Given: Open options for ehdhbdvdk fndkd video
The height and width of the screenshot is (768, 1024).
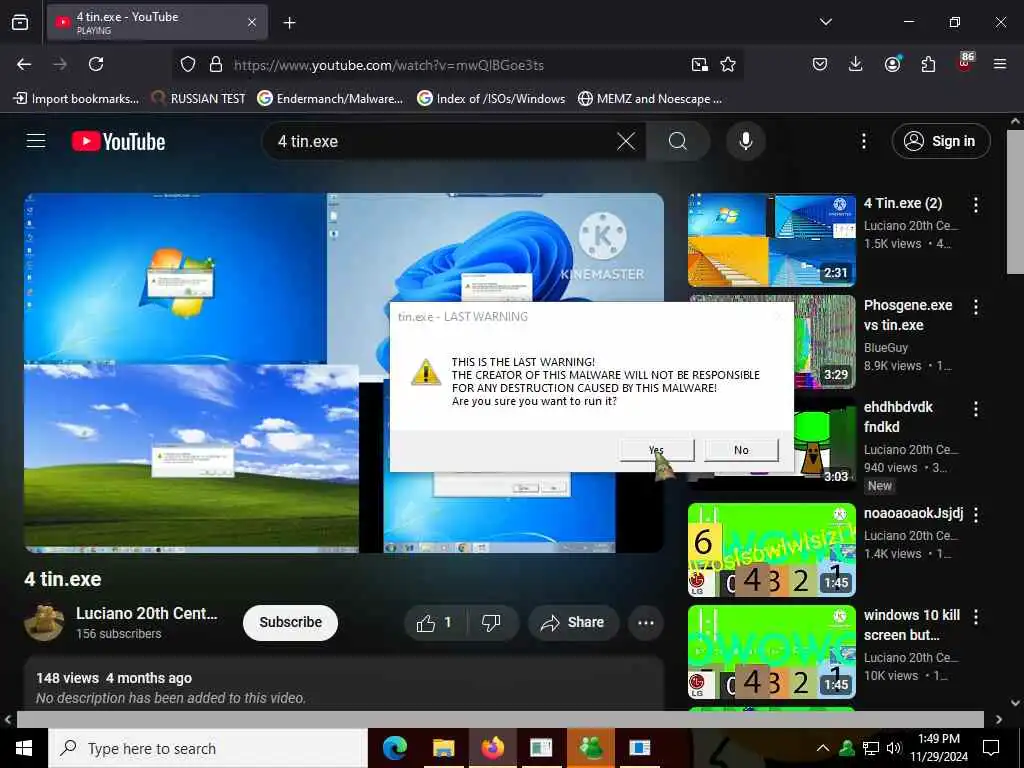Looking at the screenshot, I should [x=976, y=409].
